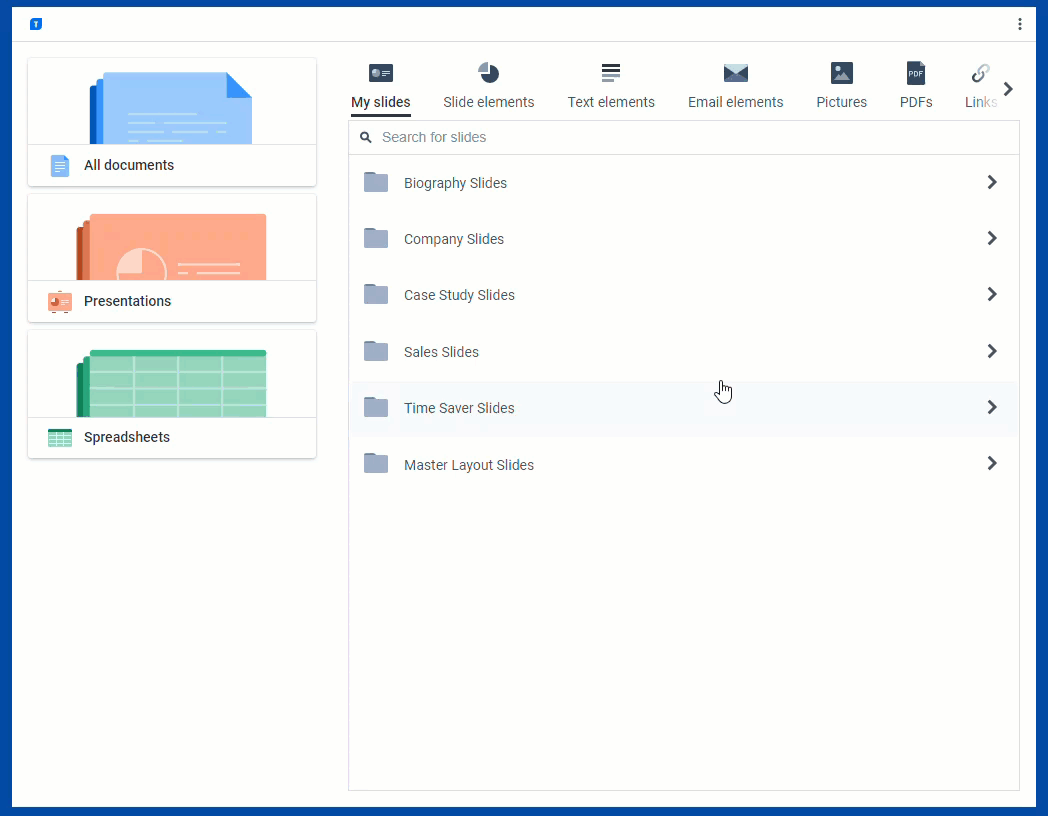
Task: Click the PDFs document icon
Action: click(x=916, y=73)
